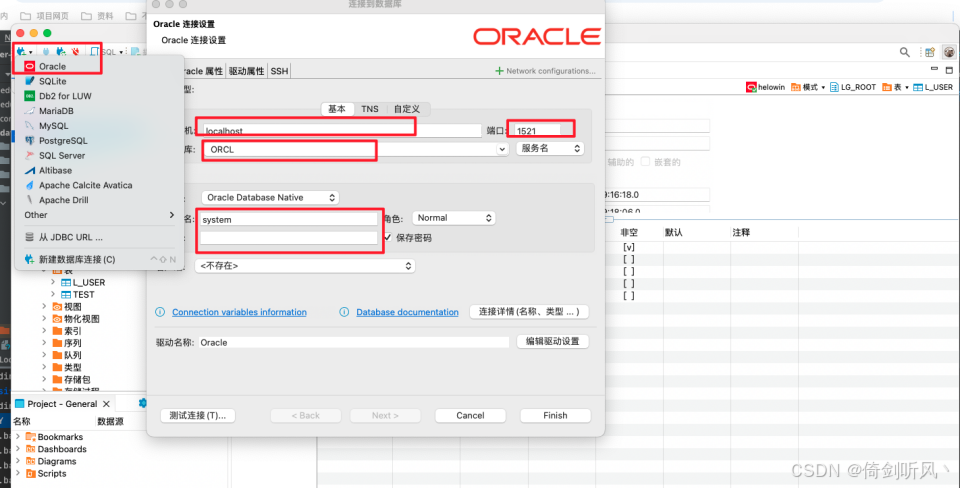Switch to the SSH tab
This screenshot has width=960, height=488.
point(279,71)
